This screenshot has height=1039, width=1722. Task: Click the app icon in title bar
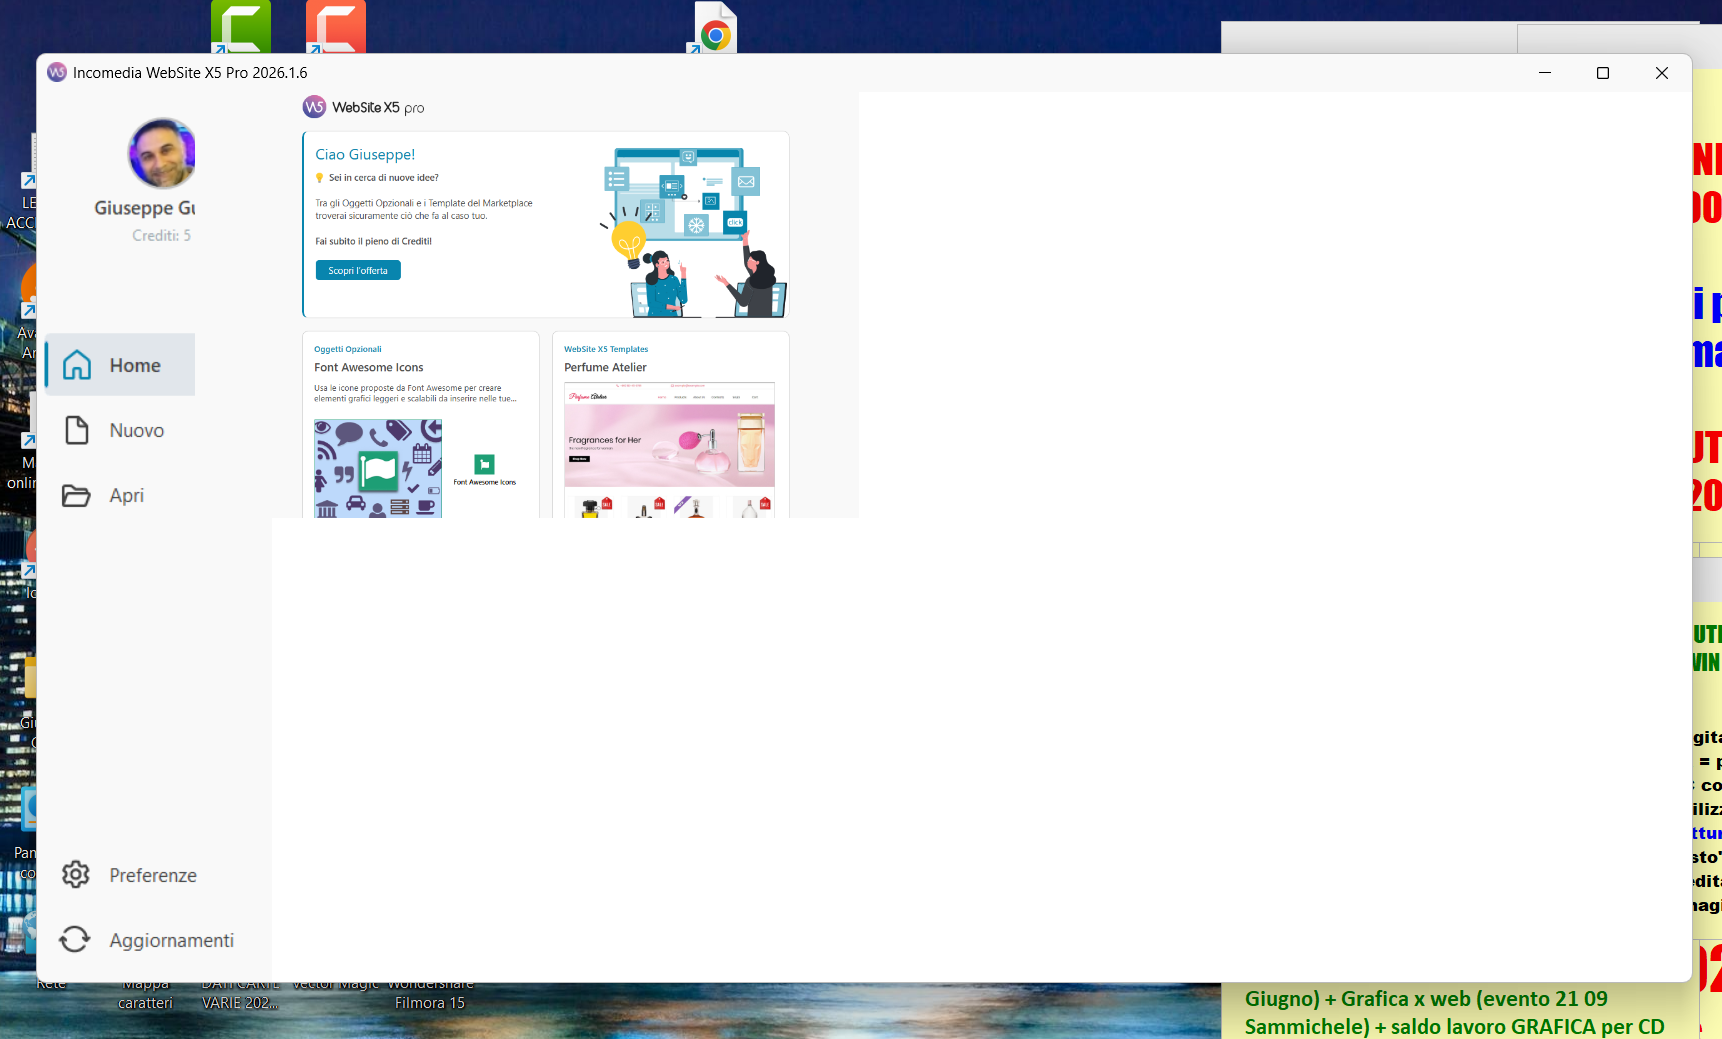(x=57, y=73)
